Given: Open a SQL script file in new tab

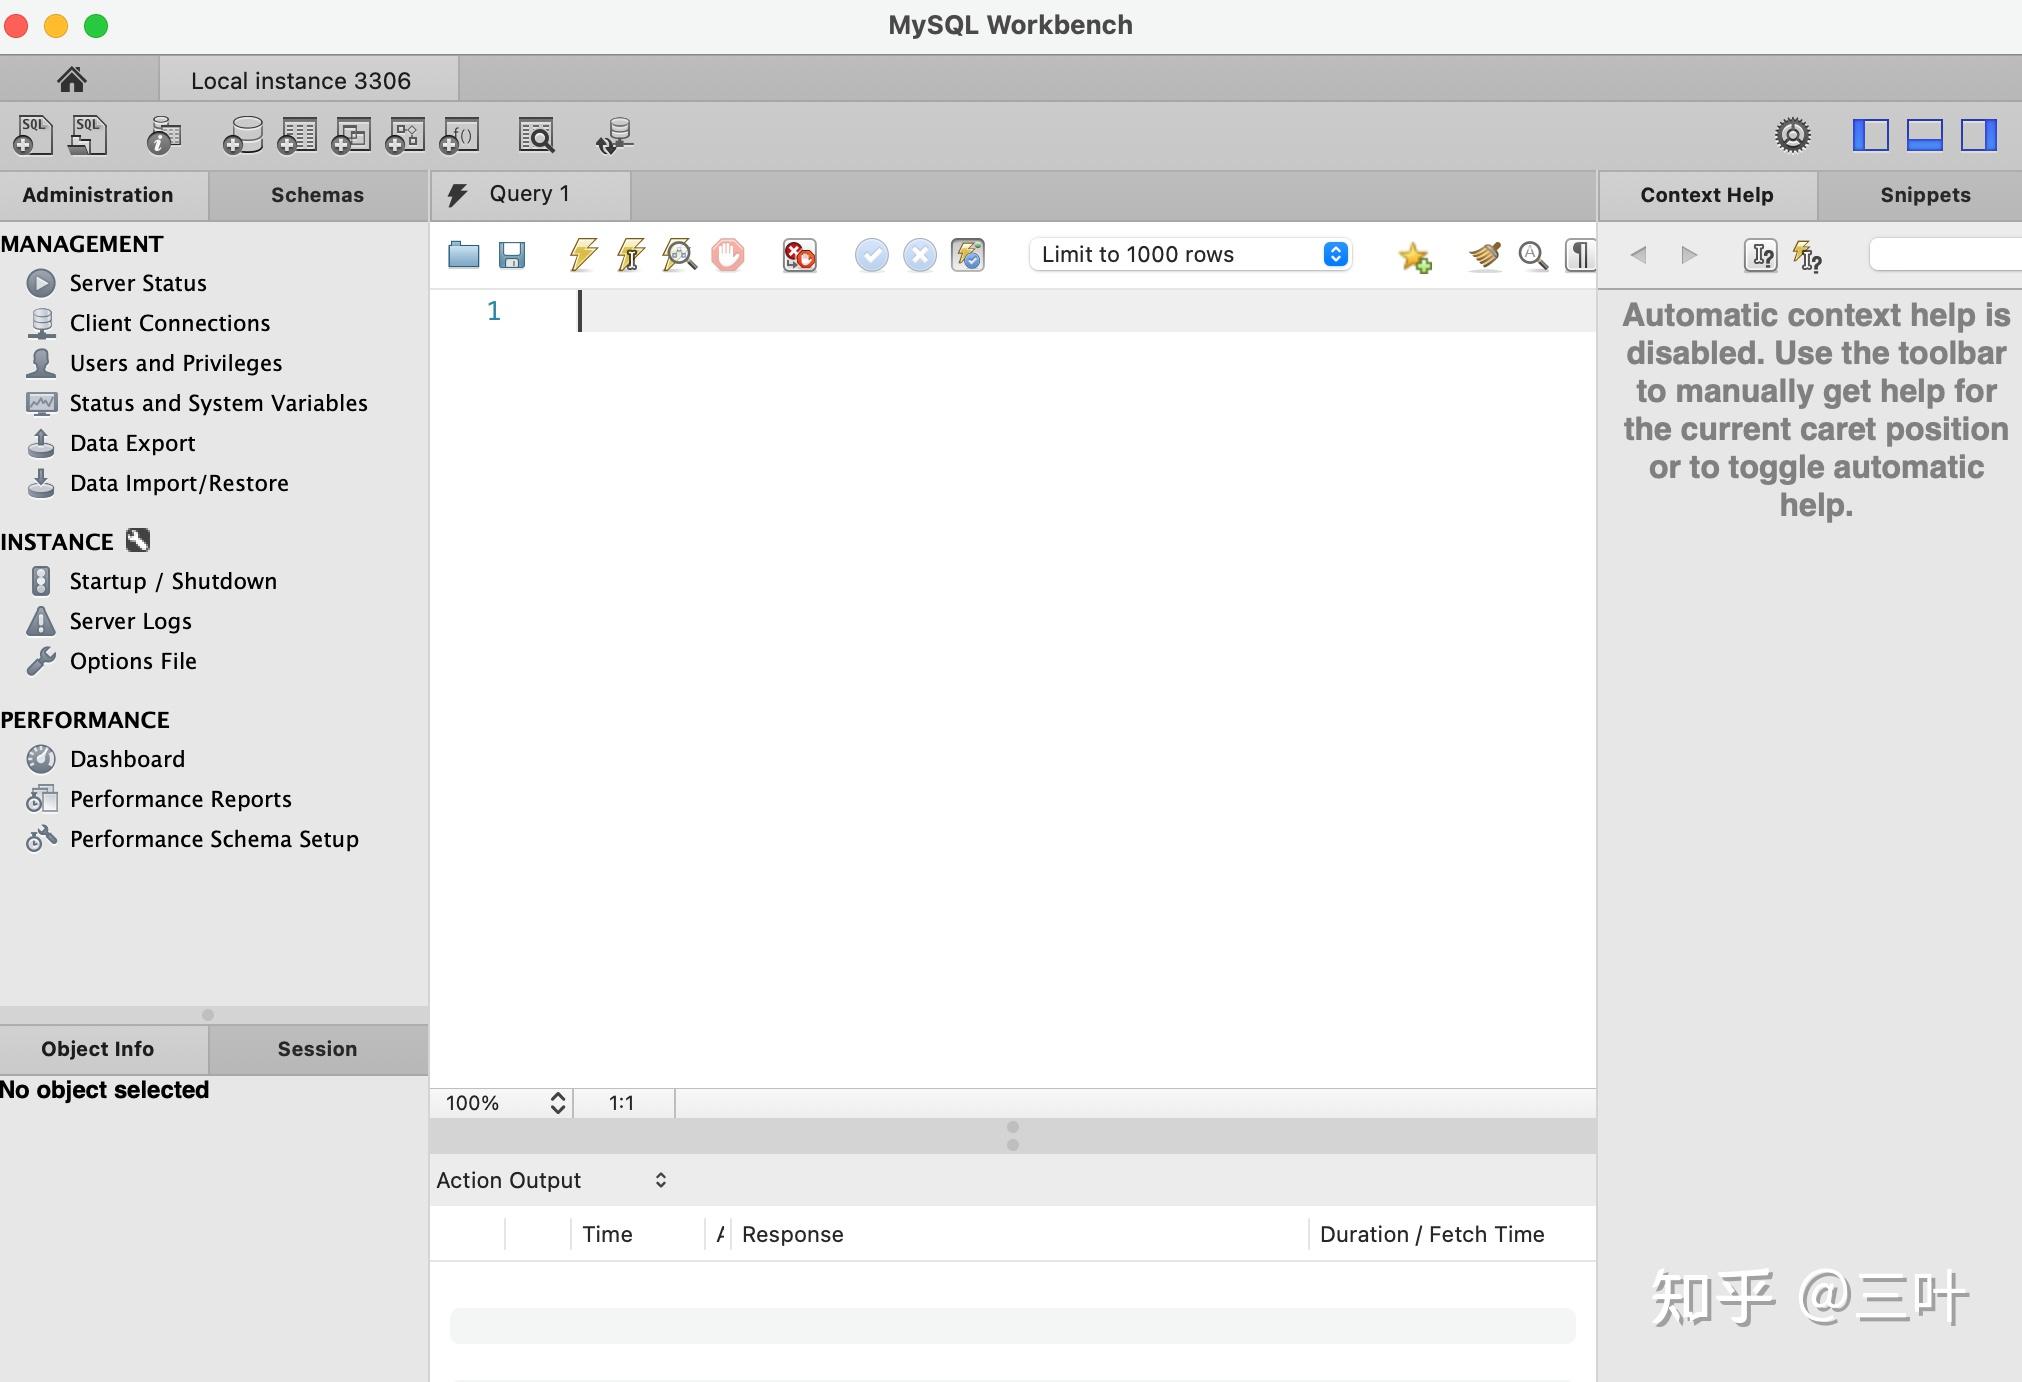Looking at the screenshot, I should pos(88,135).
